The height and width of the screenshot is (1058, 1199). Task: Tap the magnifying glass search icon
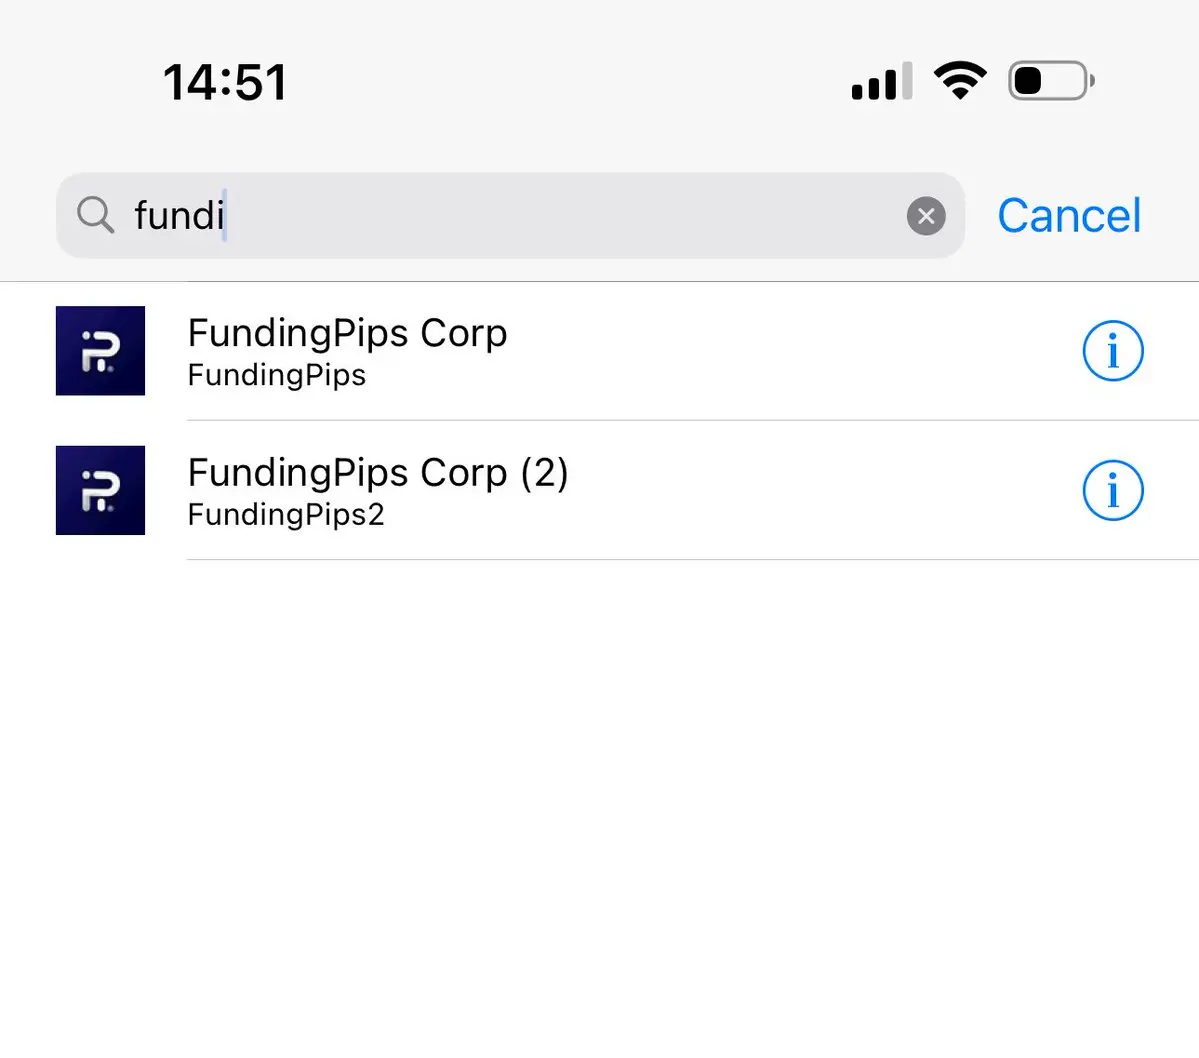click(x=95, y=215)
